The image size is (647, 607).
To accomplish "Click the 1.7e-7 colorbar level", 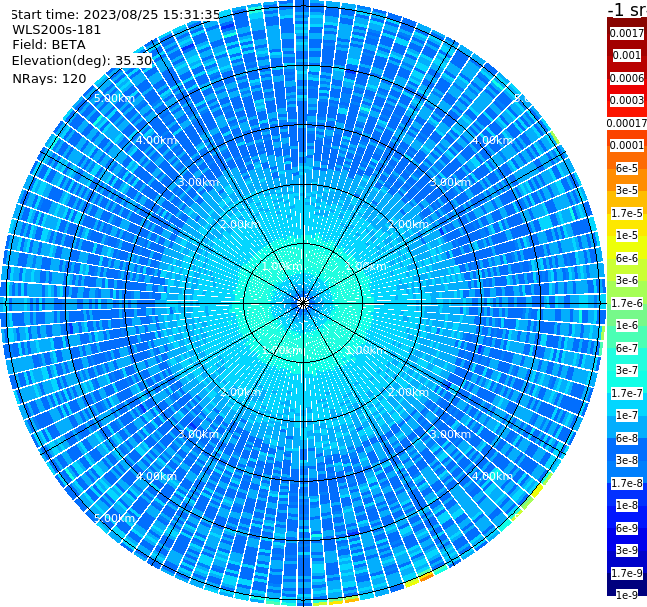I will (627, 393).
